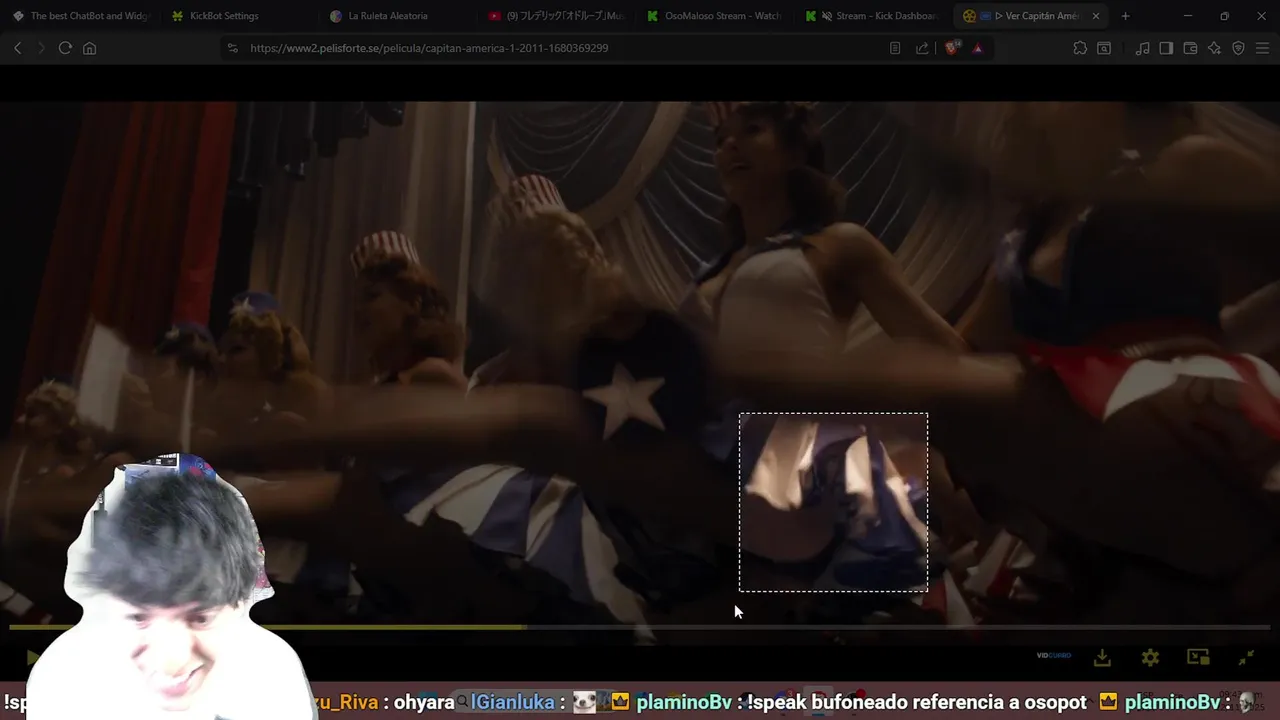Enable picture-in-picture in the video player
The height and width of the screenshot is (720, 1280).
1198,657
